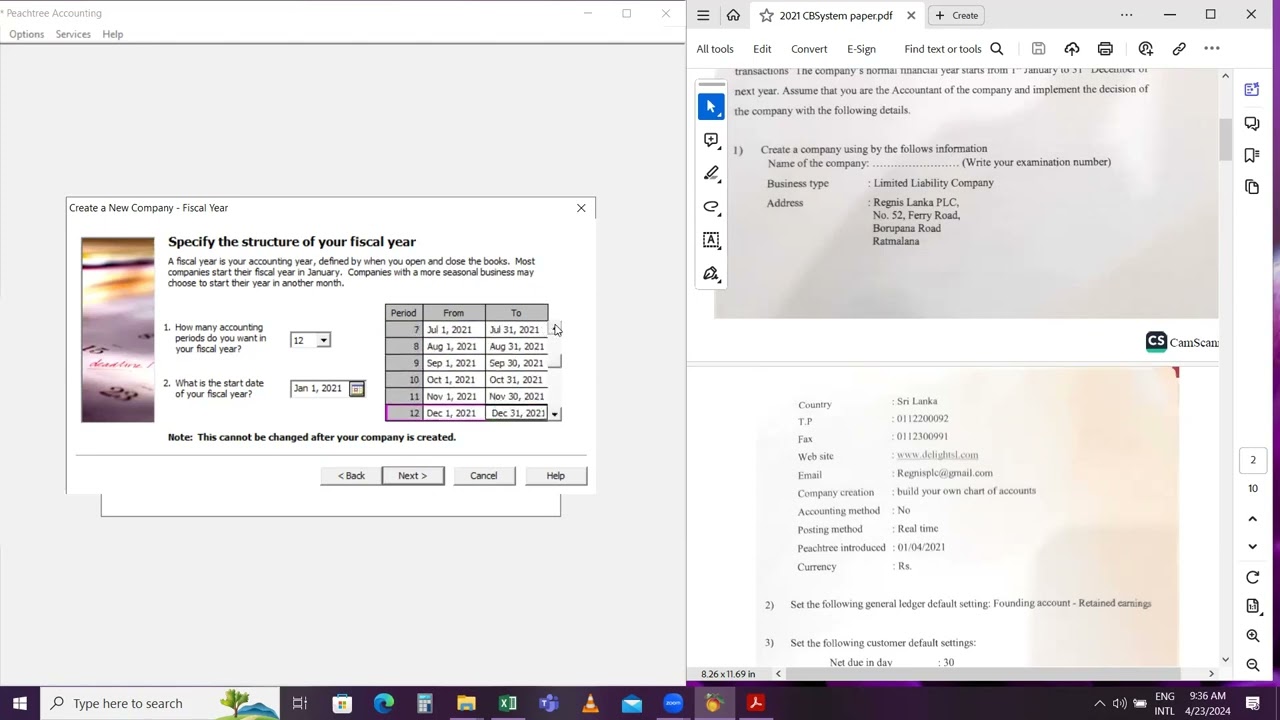Screen dimensions: 1280x720
Task: Open the Convert menu in Acrobat
Action: coord(809,49)
